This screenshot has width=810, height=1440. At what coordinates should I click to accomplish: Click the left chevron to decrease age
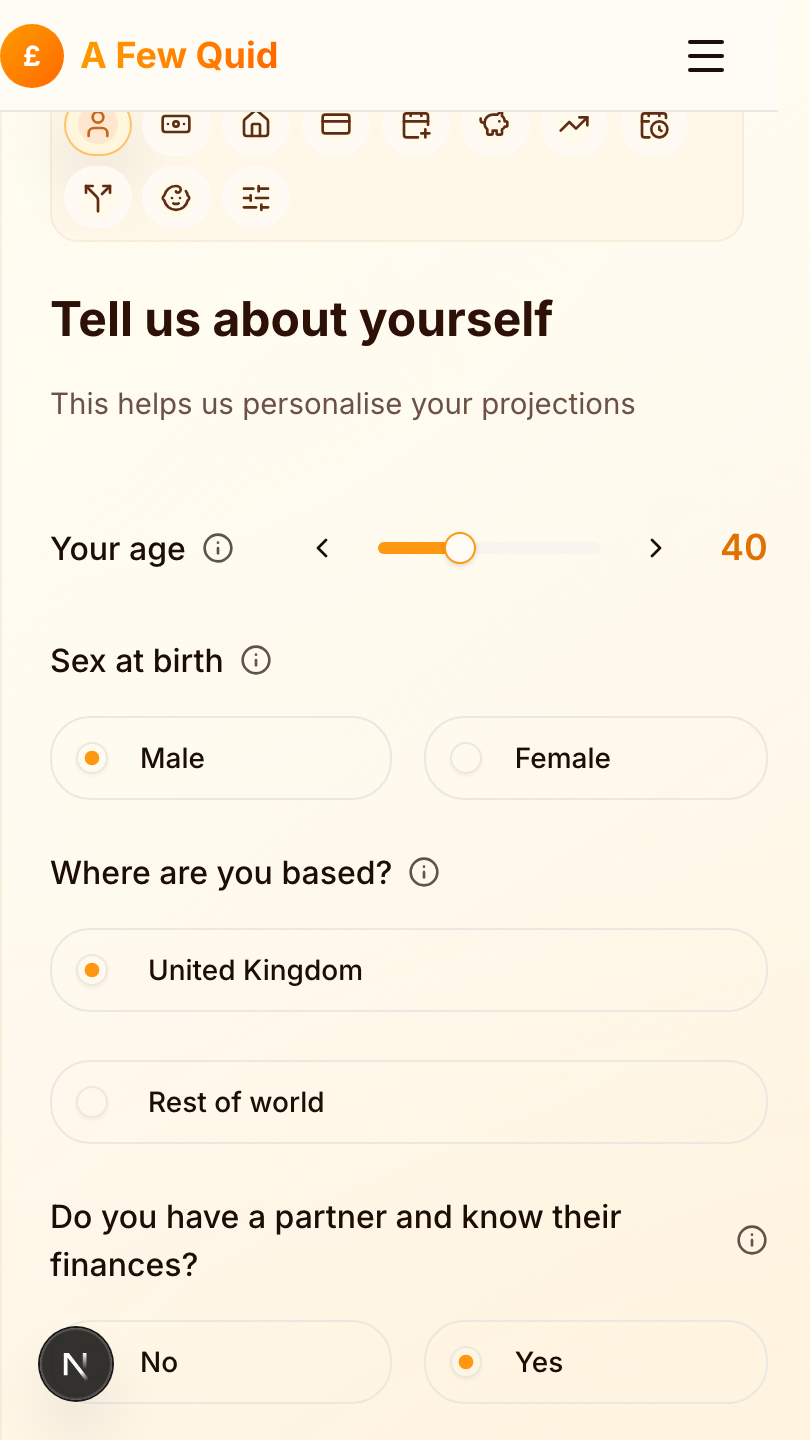click(x=322, y=548)
